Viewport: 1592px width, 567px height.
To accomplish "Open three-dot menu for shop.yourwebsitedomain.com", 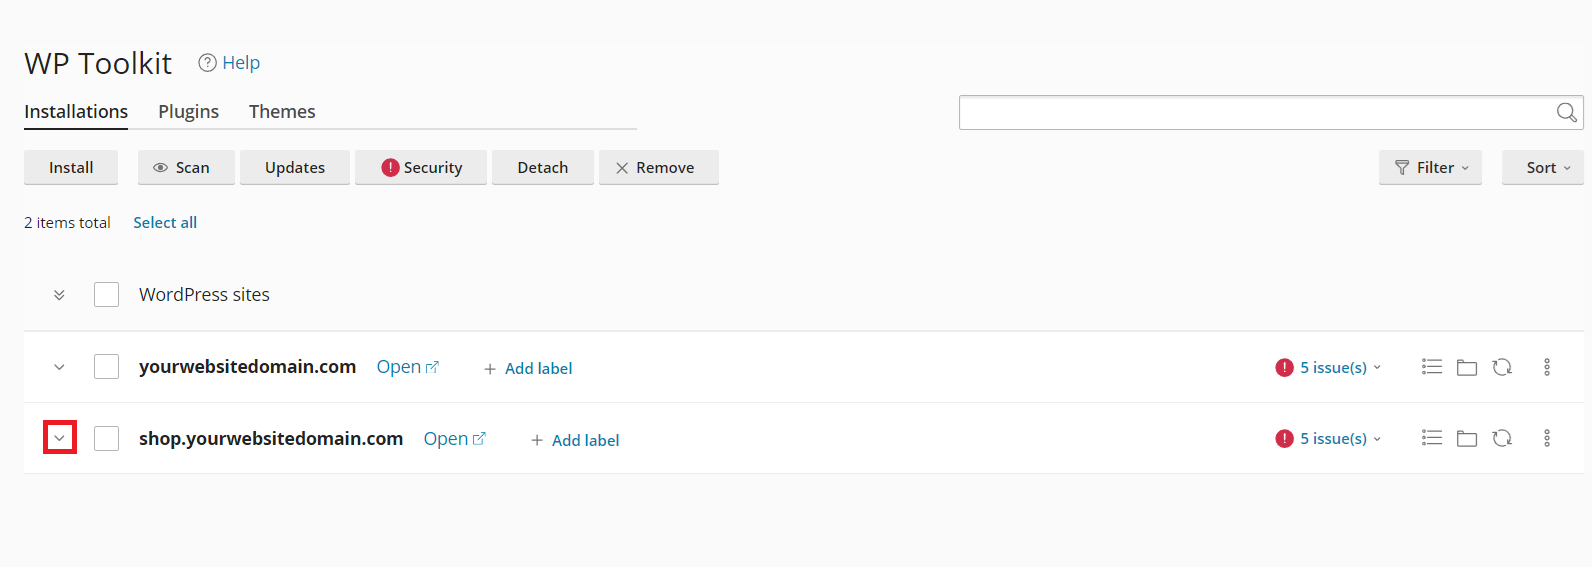I will click(x=1546, y=438).
